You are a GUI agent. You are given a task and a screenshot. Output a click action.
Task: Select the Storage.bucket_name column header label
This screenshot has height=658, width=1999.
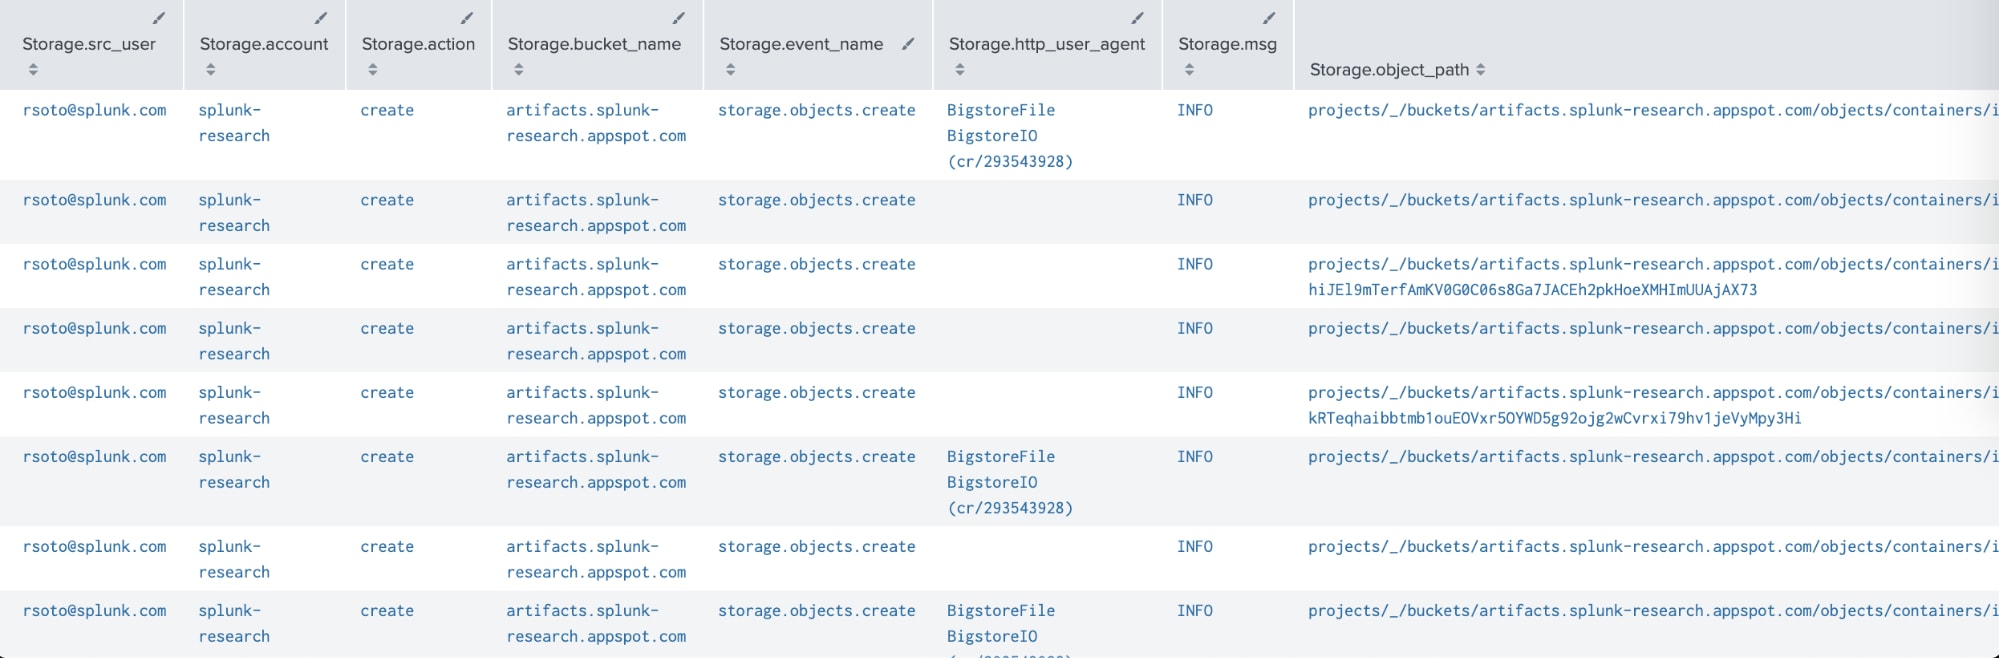pos(594,44)
